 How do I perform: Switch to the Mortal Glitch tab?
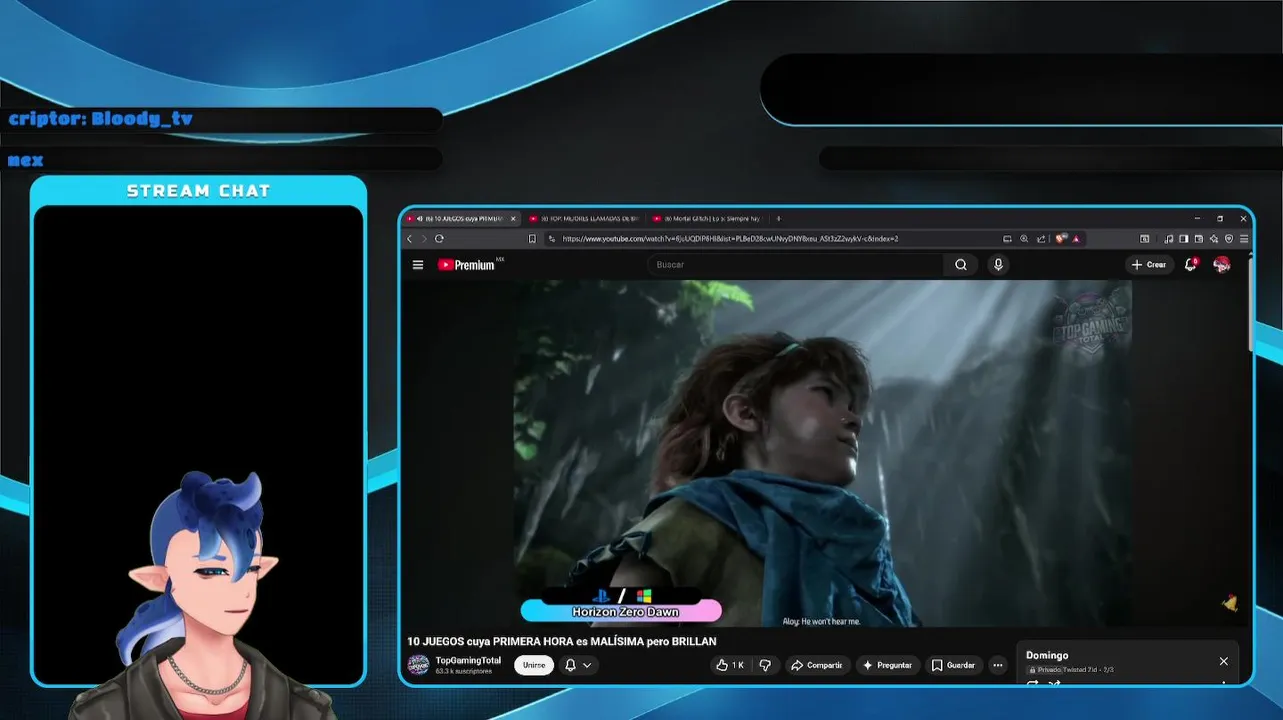pos(707,218)
